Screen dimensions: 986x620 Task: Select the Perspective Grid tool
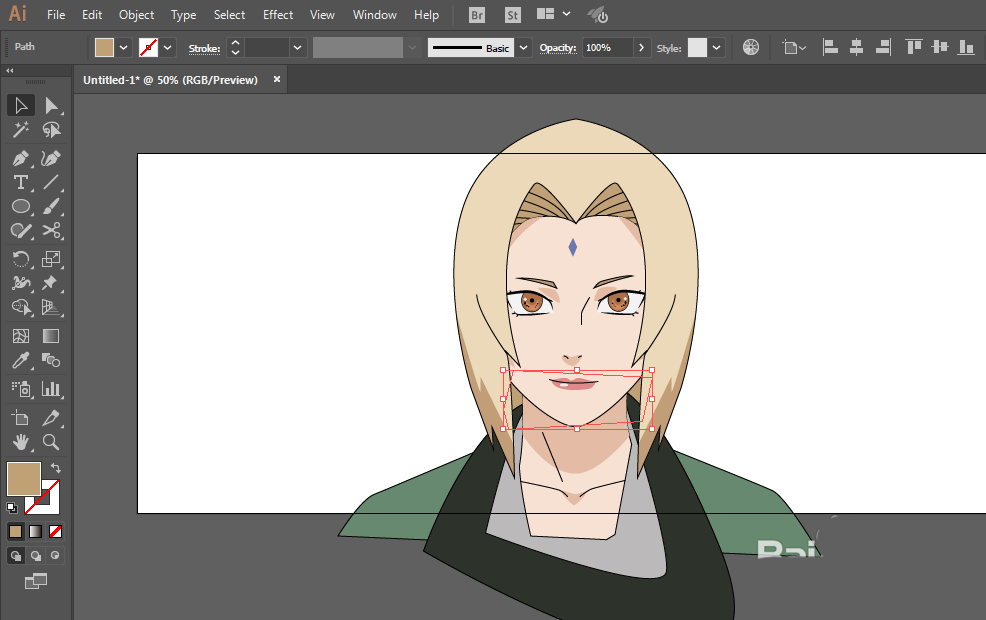click(x=51, y=307)
